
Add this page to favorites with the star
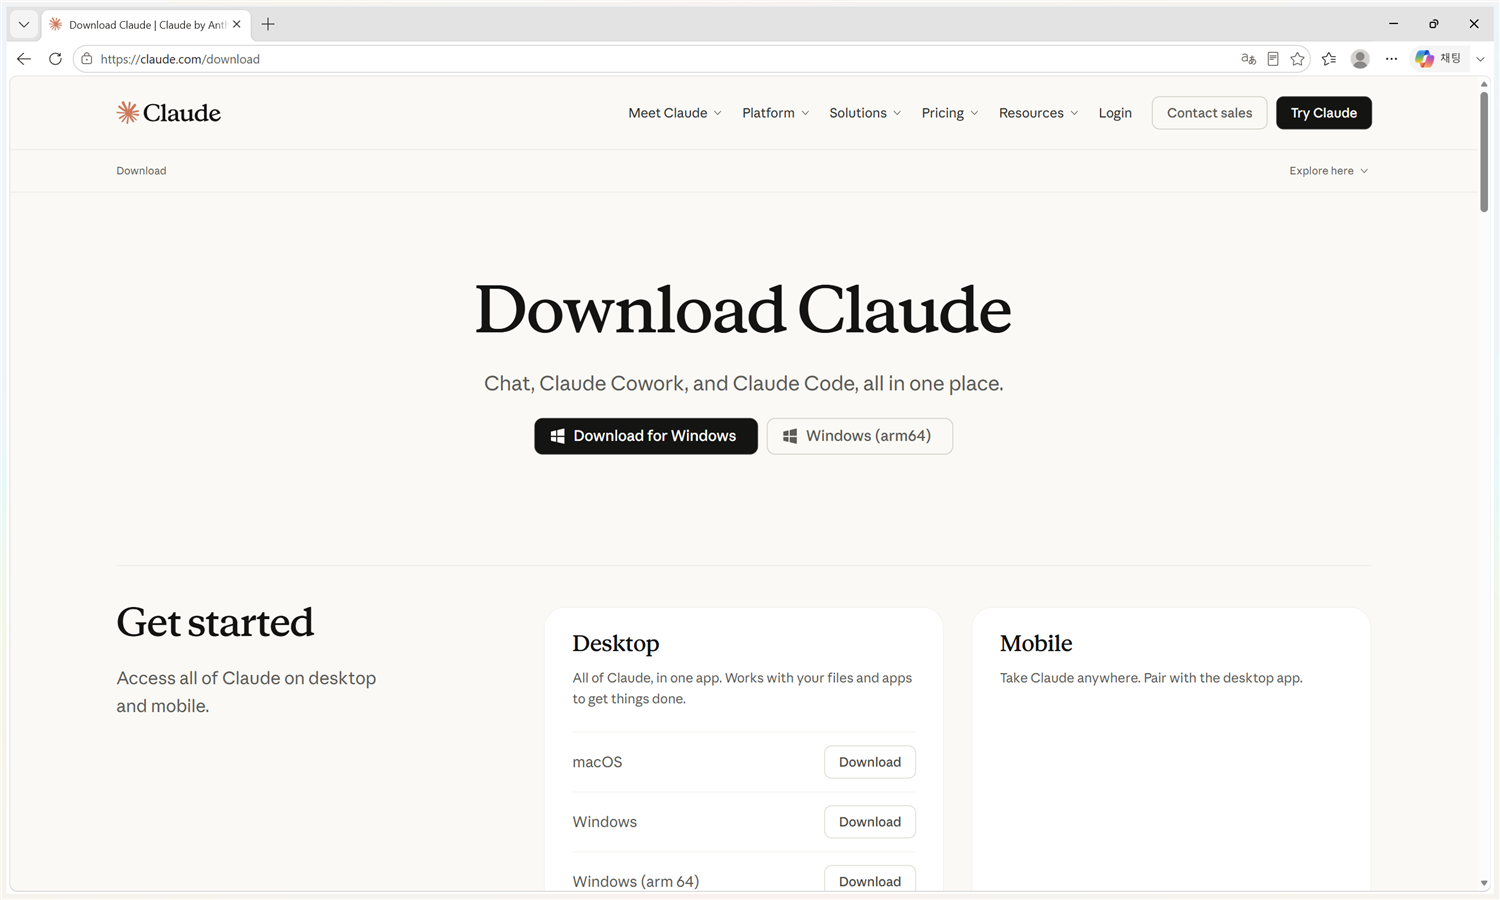pyautogui.click(x=1298, y=59)
